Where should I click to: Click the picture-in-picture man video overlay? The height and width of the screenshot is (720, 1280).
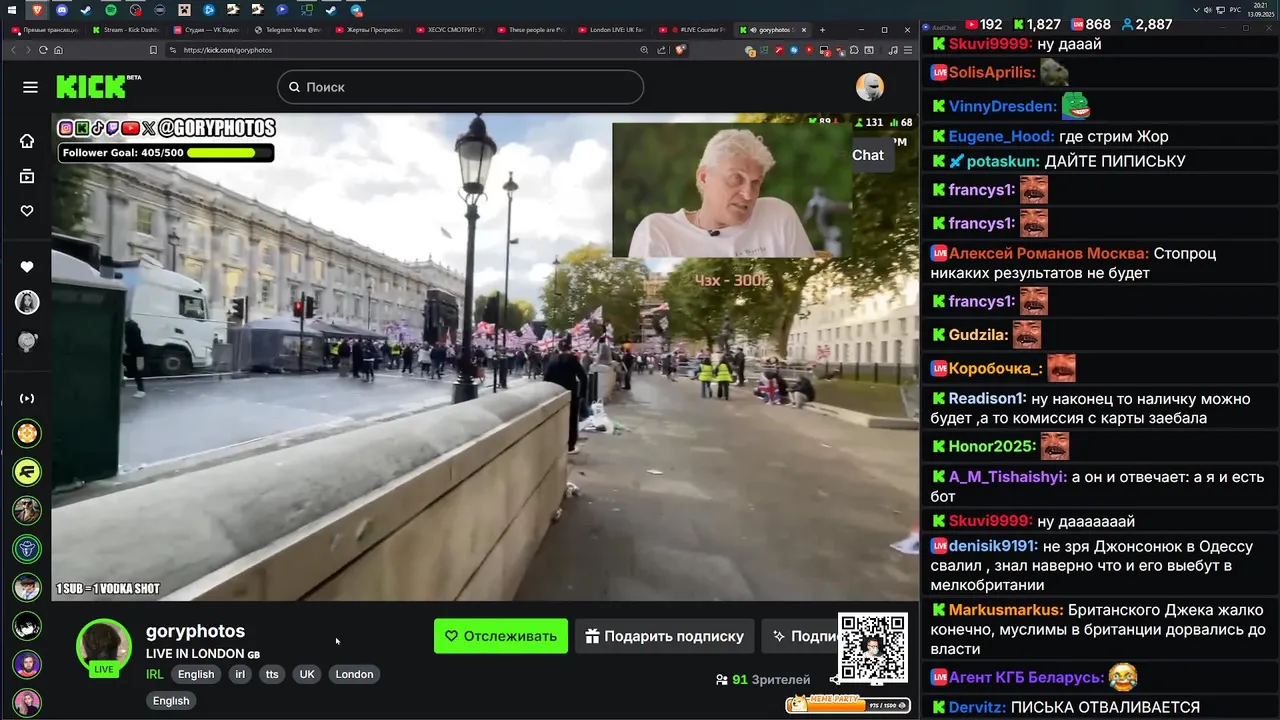[732, 190]
